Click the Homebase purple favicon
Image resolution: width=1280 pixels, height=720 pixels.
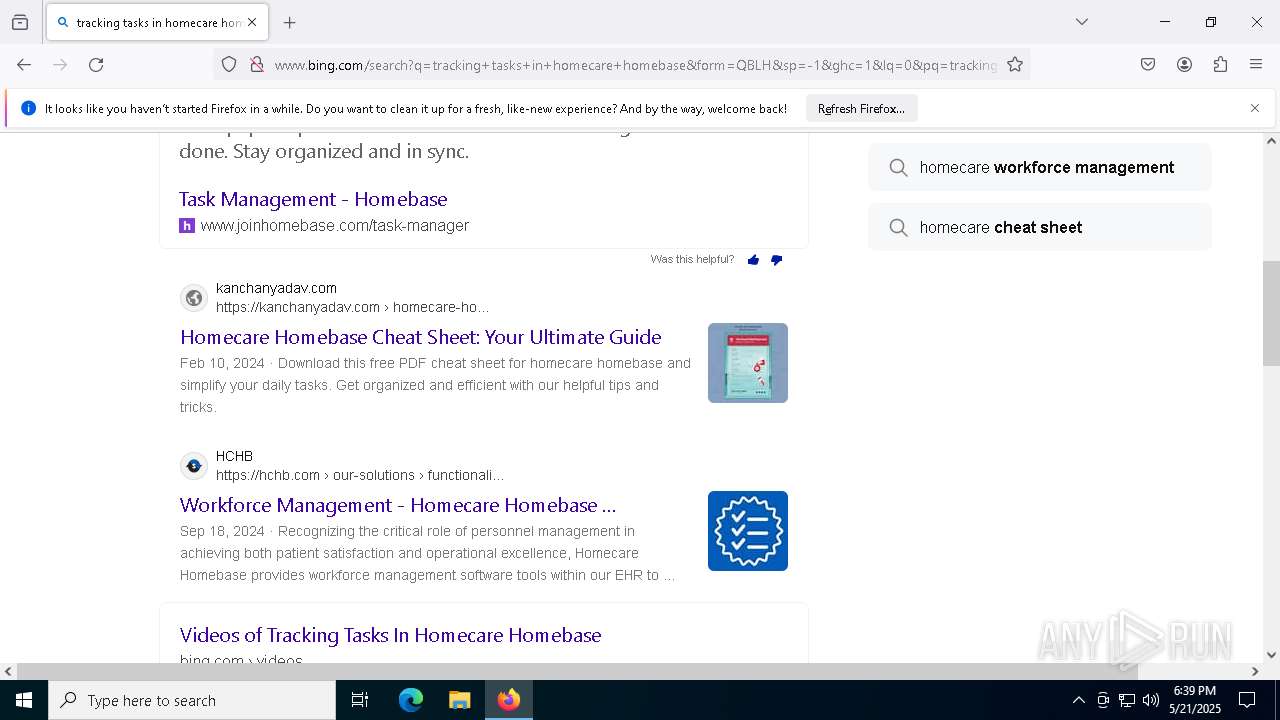coord(187,226)
